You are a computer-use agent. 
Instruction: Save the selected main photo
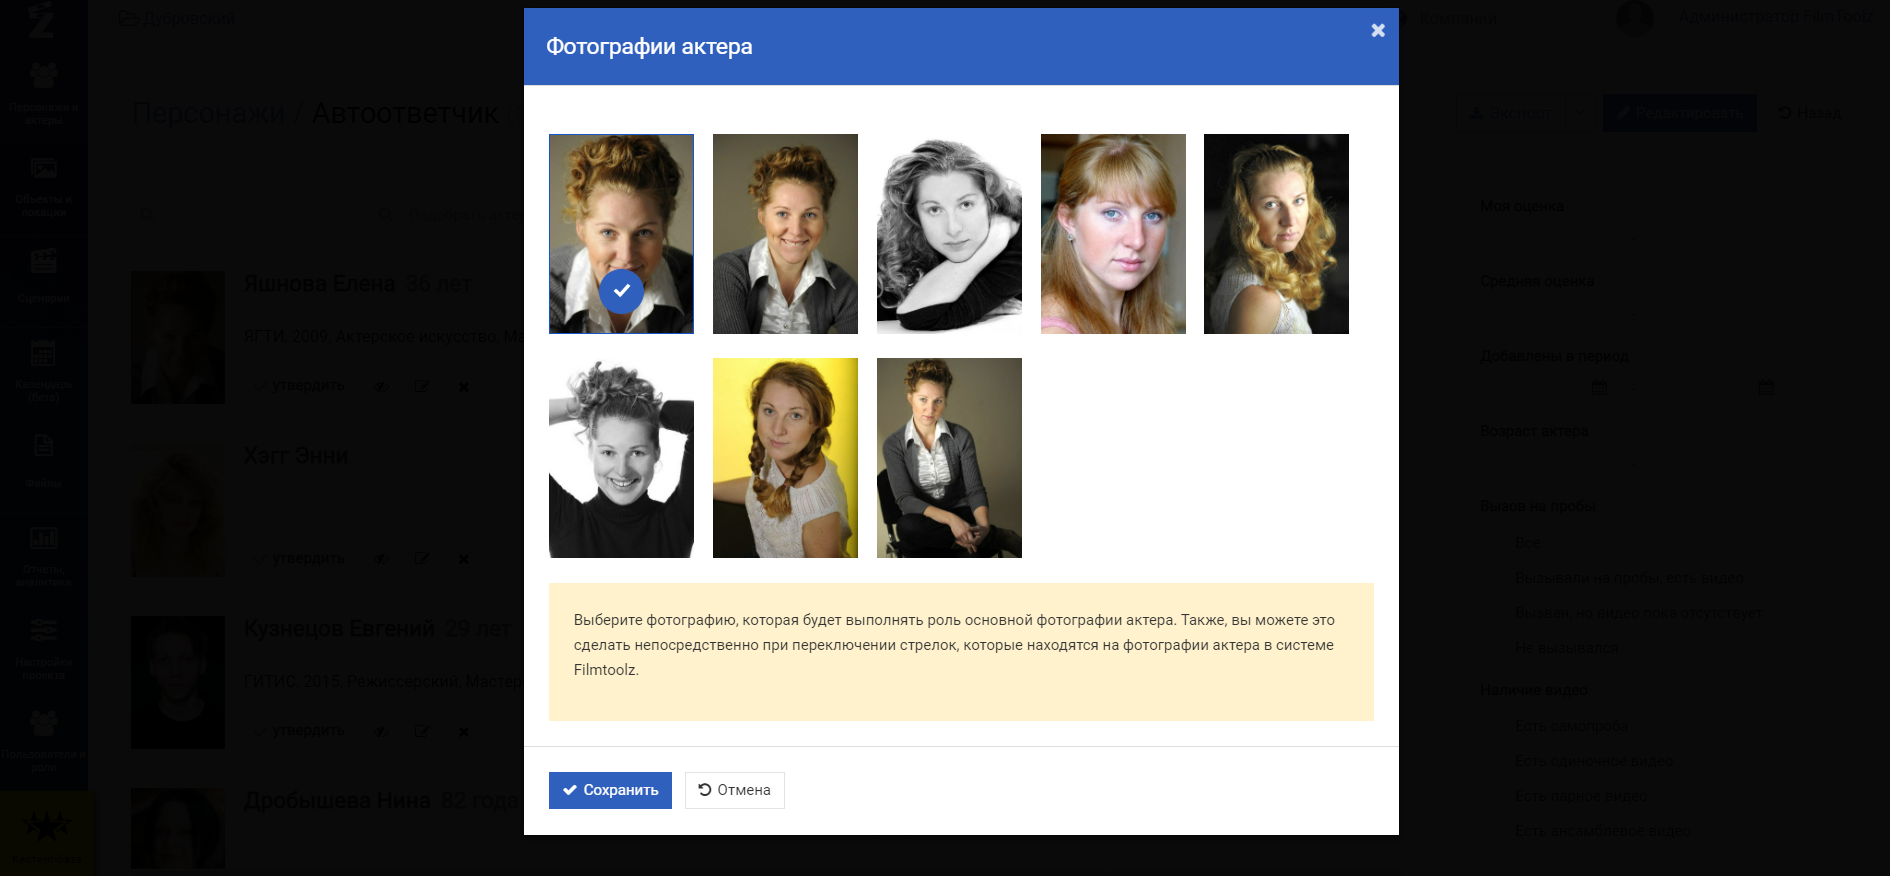610,790
